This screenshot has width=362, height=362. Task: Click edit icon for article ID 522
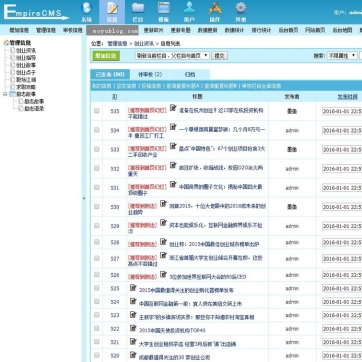click(133, 328)
